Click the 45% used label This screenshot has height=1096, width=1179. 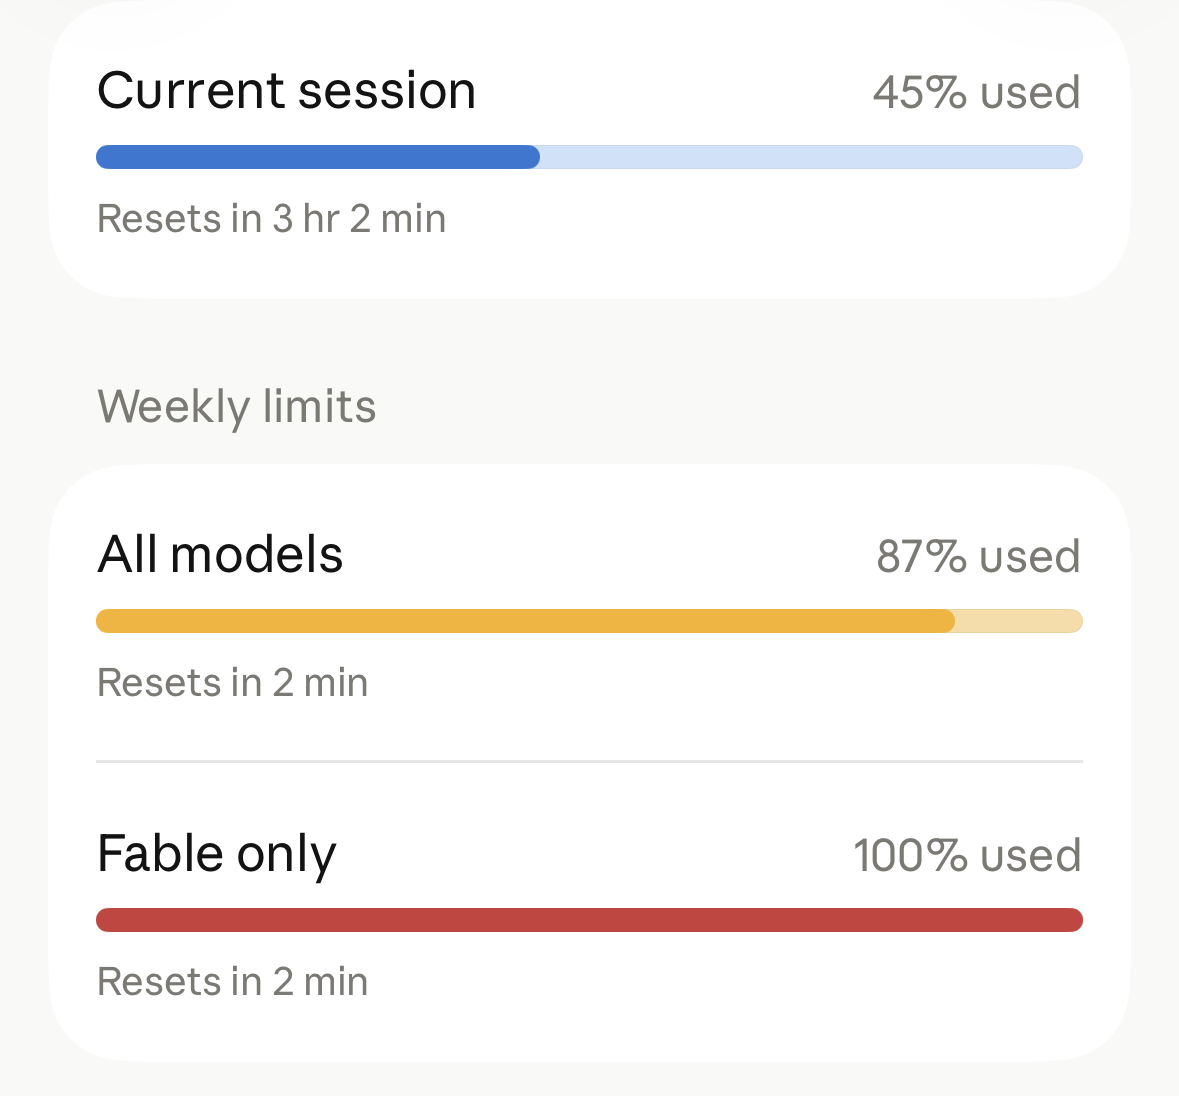tap(976, 92)
